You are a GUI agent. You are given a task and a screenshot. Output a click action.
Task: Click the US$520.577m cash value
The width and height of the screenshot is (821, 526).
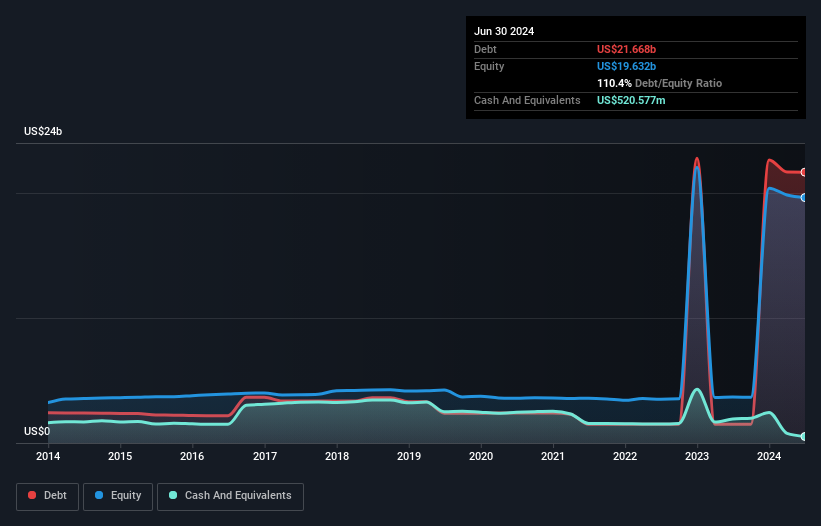(x=631, y=100)
